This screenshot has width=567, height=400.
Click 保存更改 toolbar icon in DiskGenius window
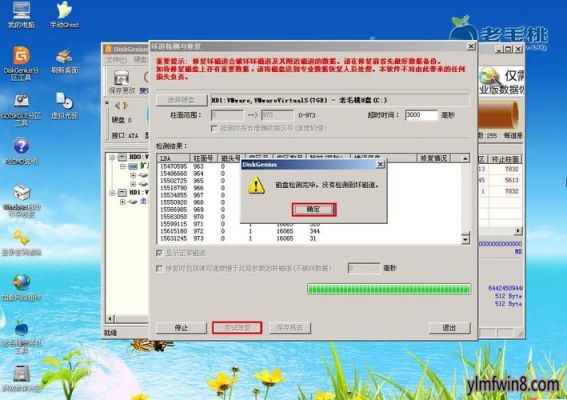pyautogui.click(x=122, y=82)
